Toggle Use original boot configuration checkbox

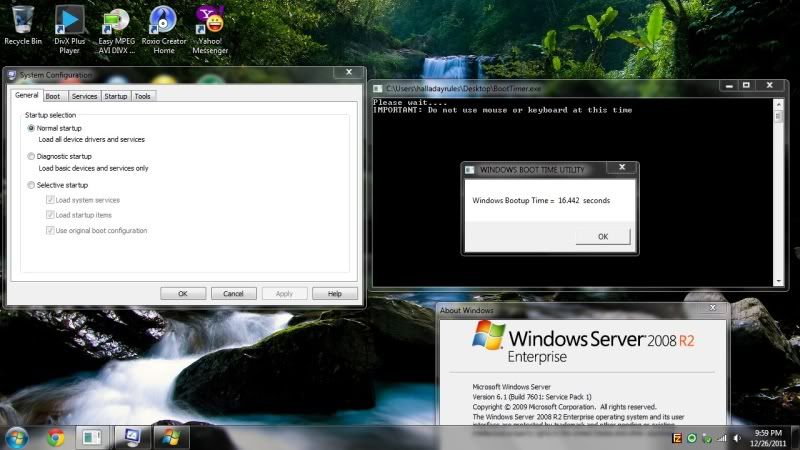click(50, 230)
